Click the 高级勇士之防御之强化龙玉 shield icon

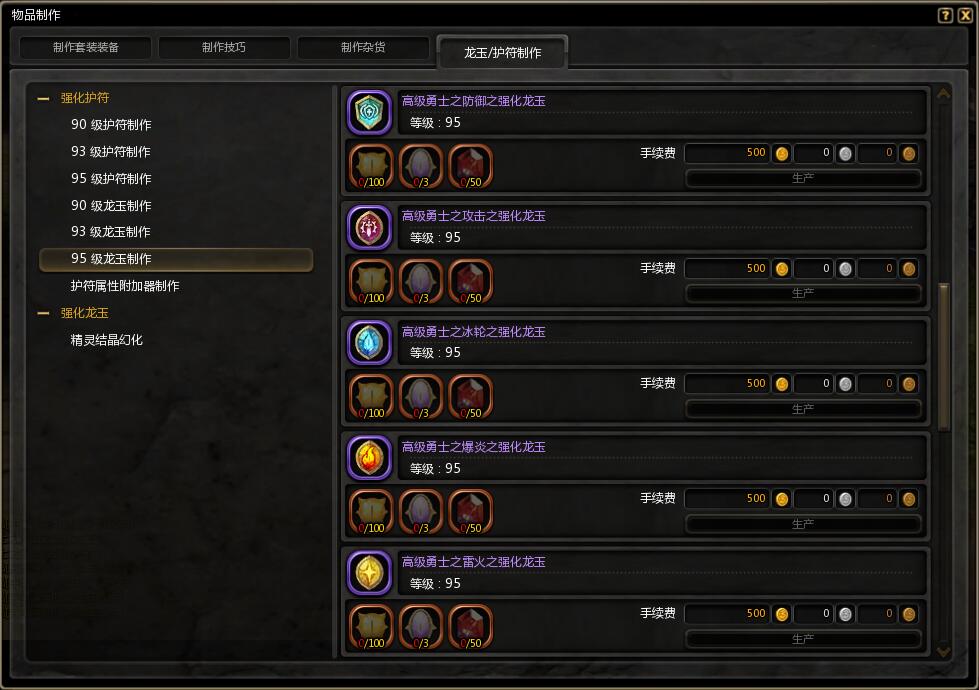coord(369,112)
